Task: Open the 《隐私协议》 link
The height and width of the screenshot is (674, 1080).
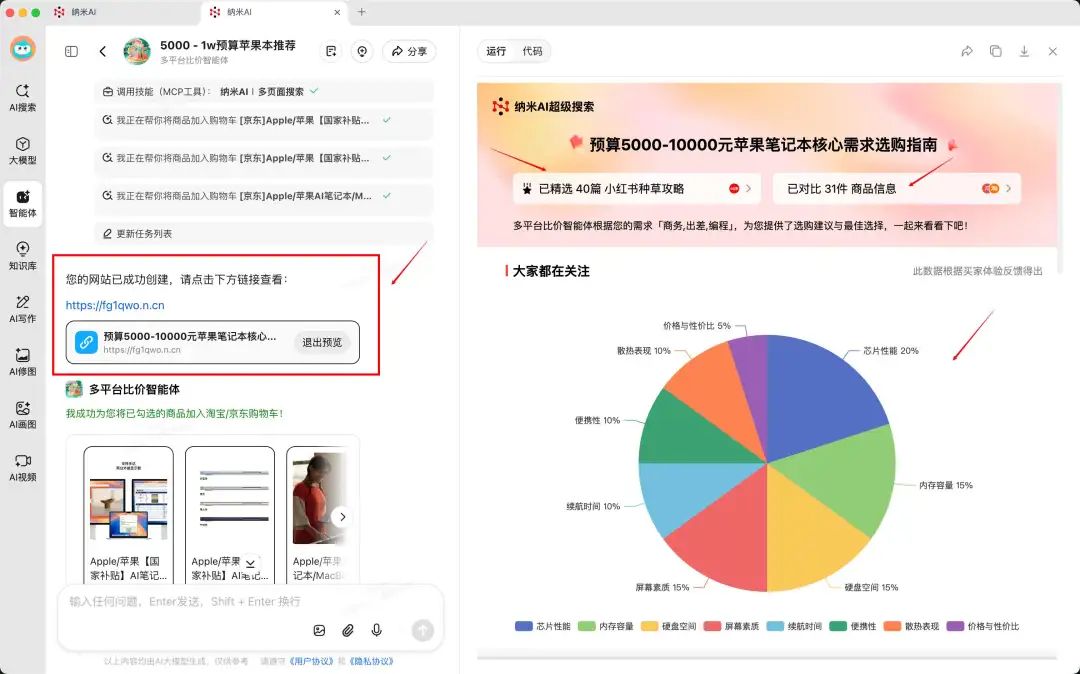Action: (371, 661)
